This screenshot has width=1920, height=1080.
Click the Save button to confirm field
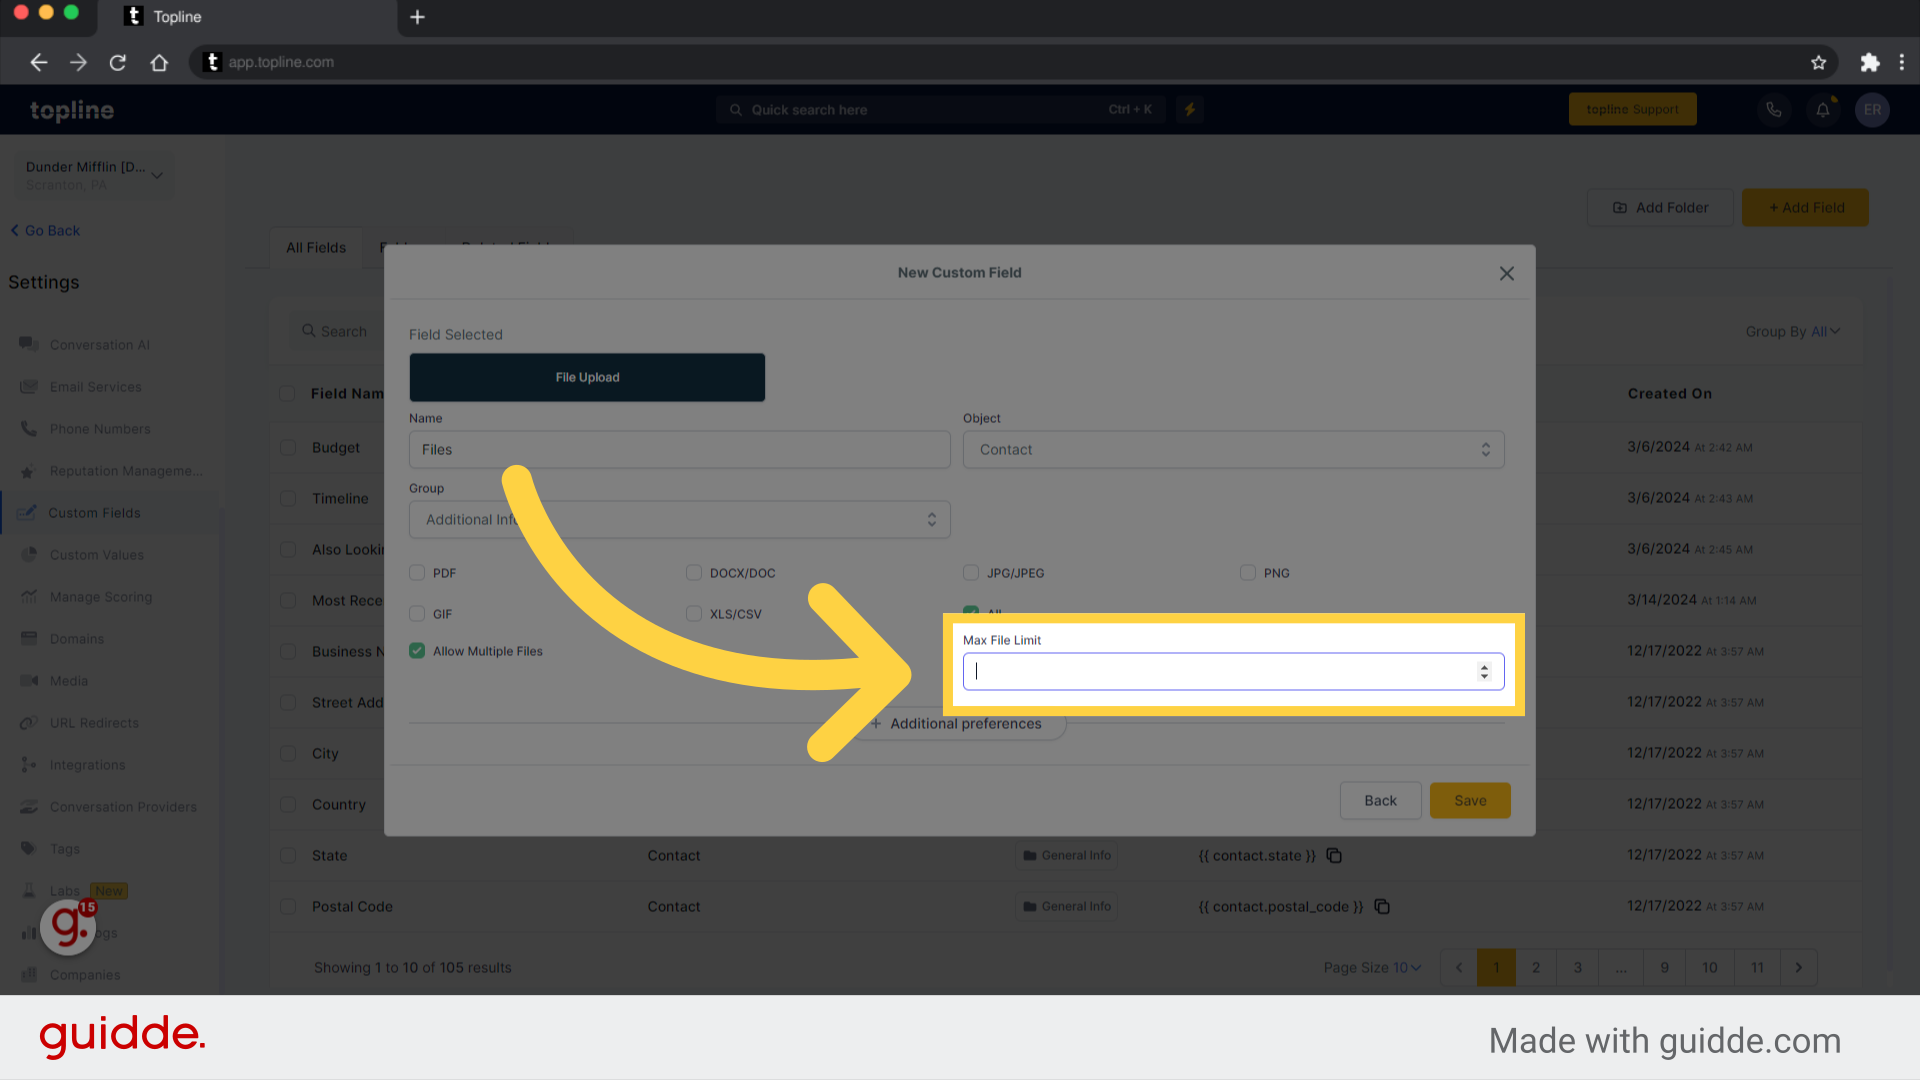tap(1468, 800)
